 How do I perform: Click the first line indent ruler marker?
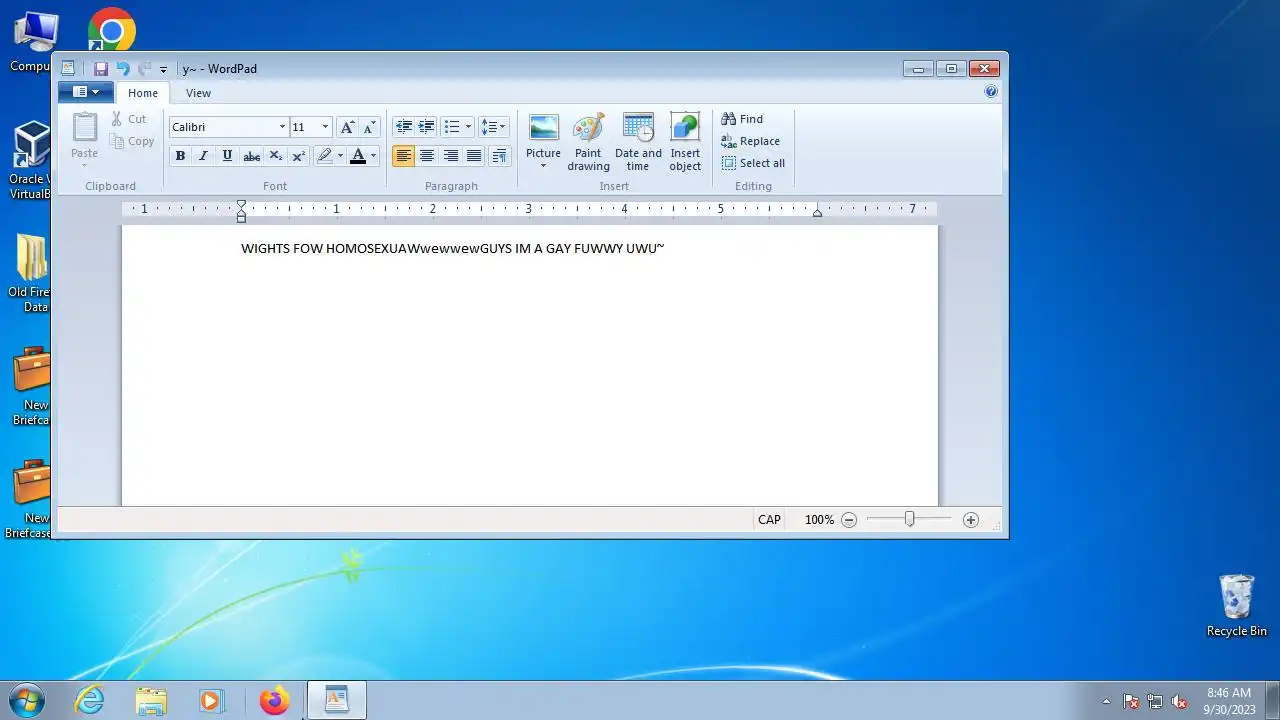(x=241, y=205)
